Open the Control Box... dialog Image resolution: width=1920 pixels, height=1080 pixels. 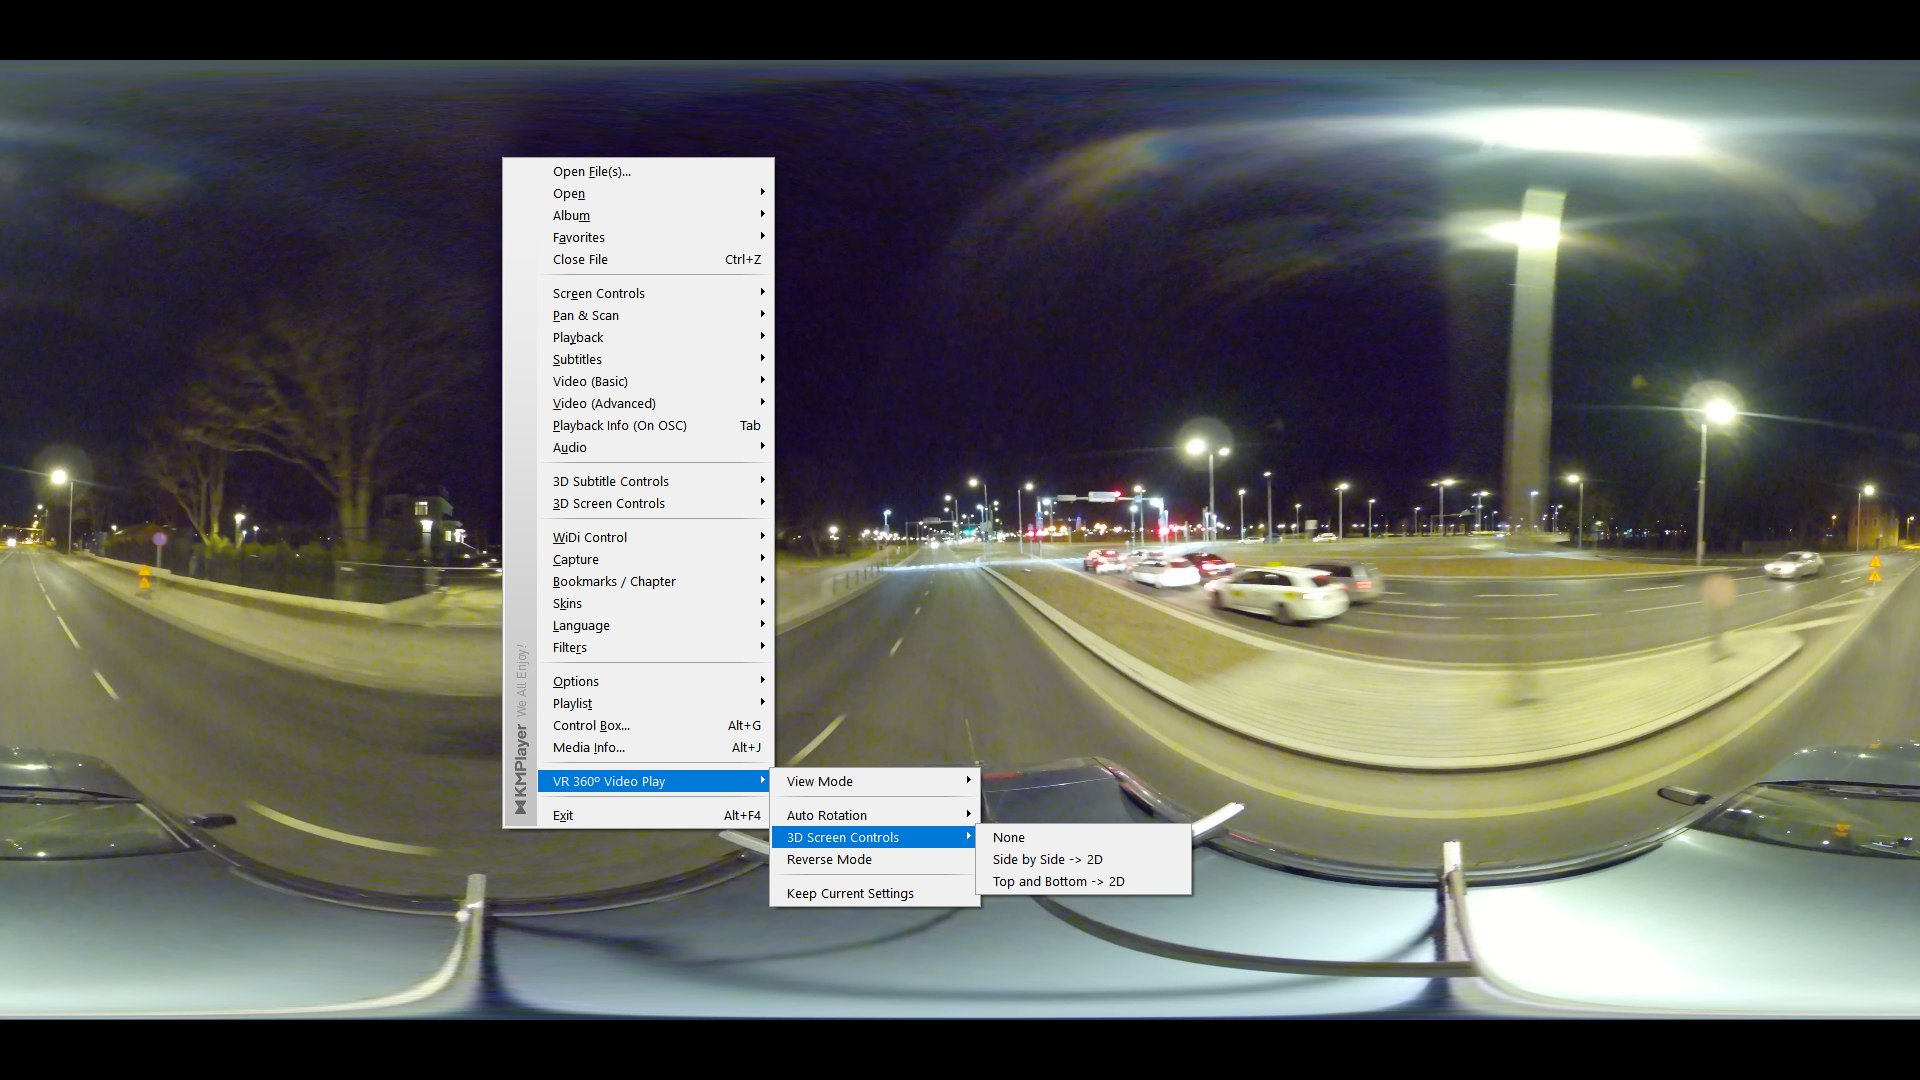click(591, 726)
